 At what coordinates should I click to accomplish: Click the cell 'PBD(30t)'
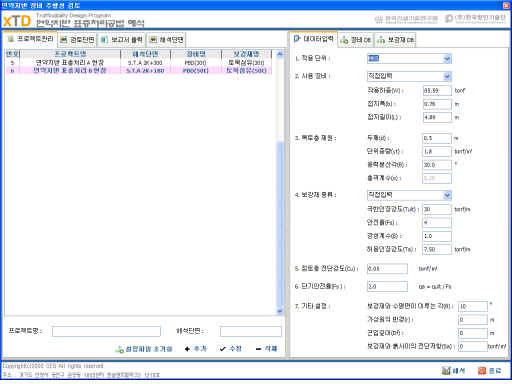point(196,63)
